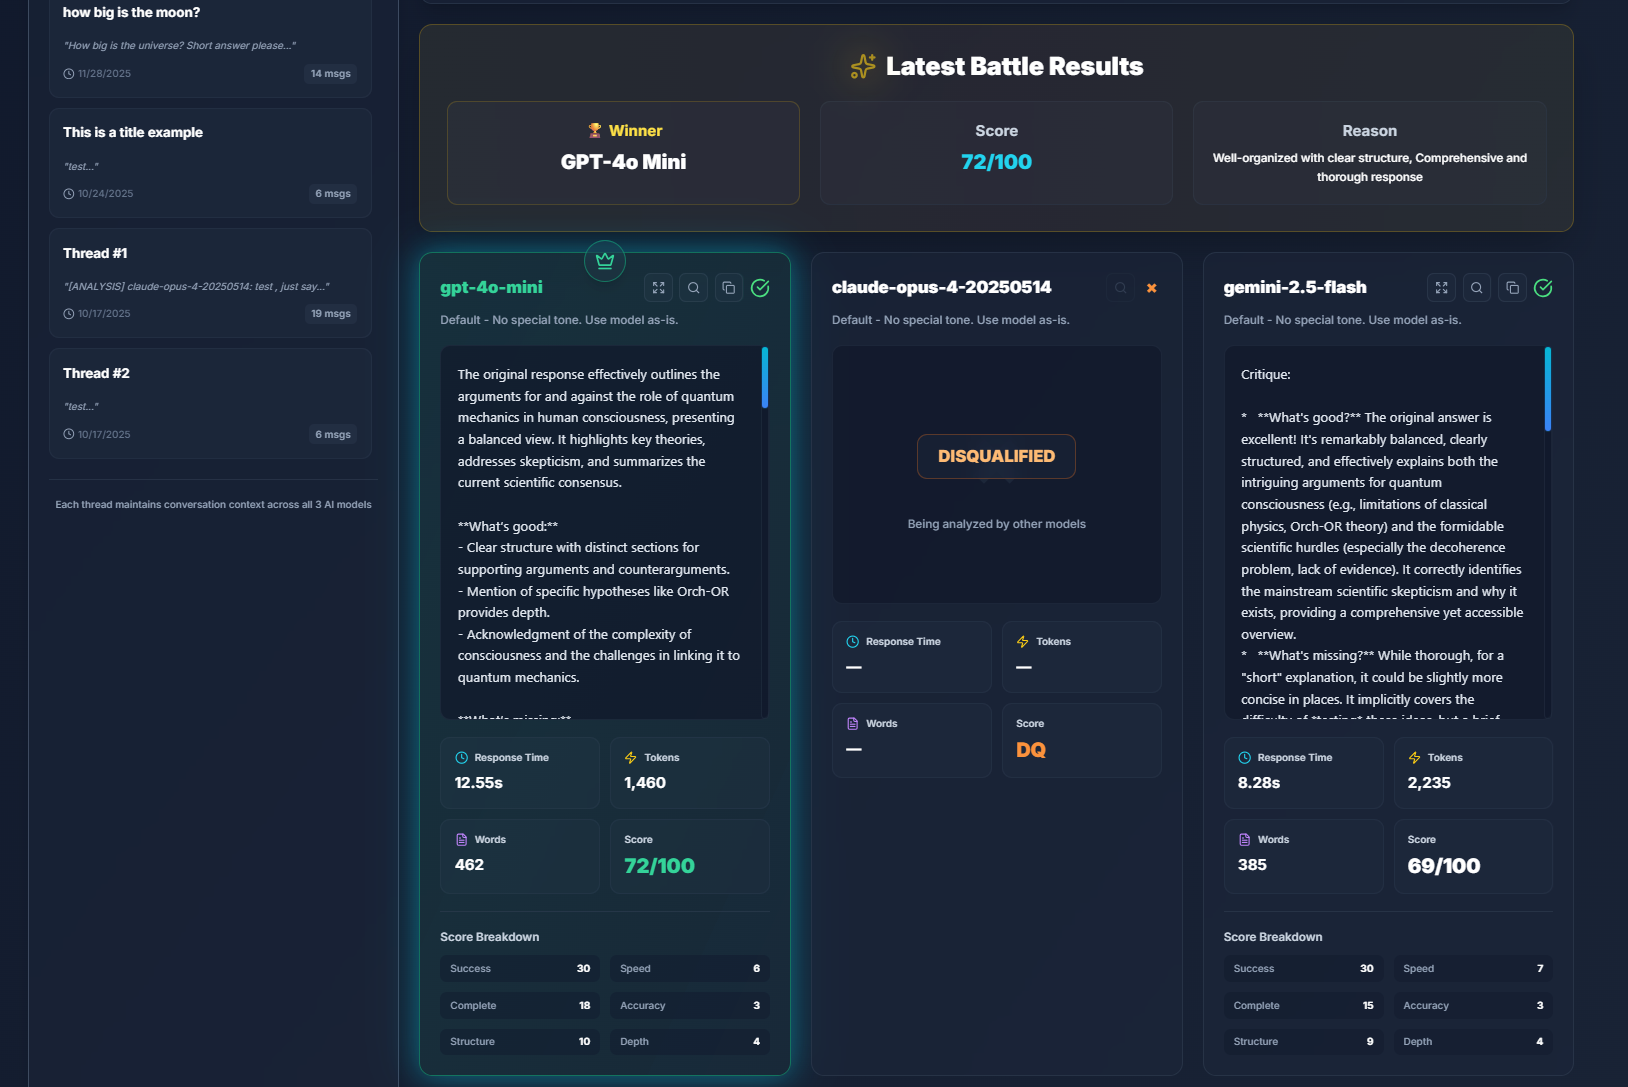
Task: Click the DISQUALIFIED badge on claude card
Action: 996,456
